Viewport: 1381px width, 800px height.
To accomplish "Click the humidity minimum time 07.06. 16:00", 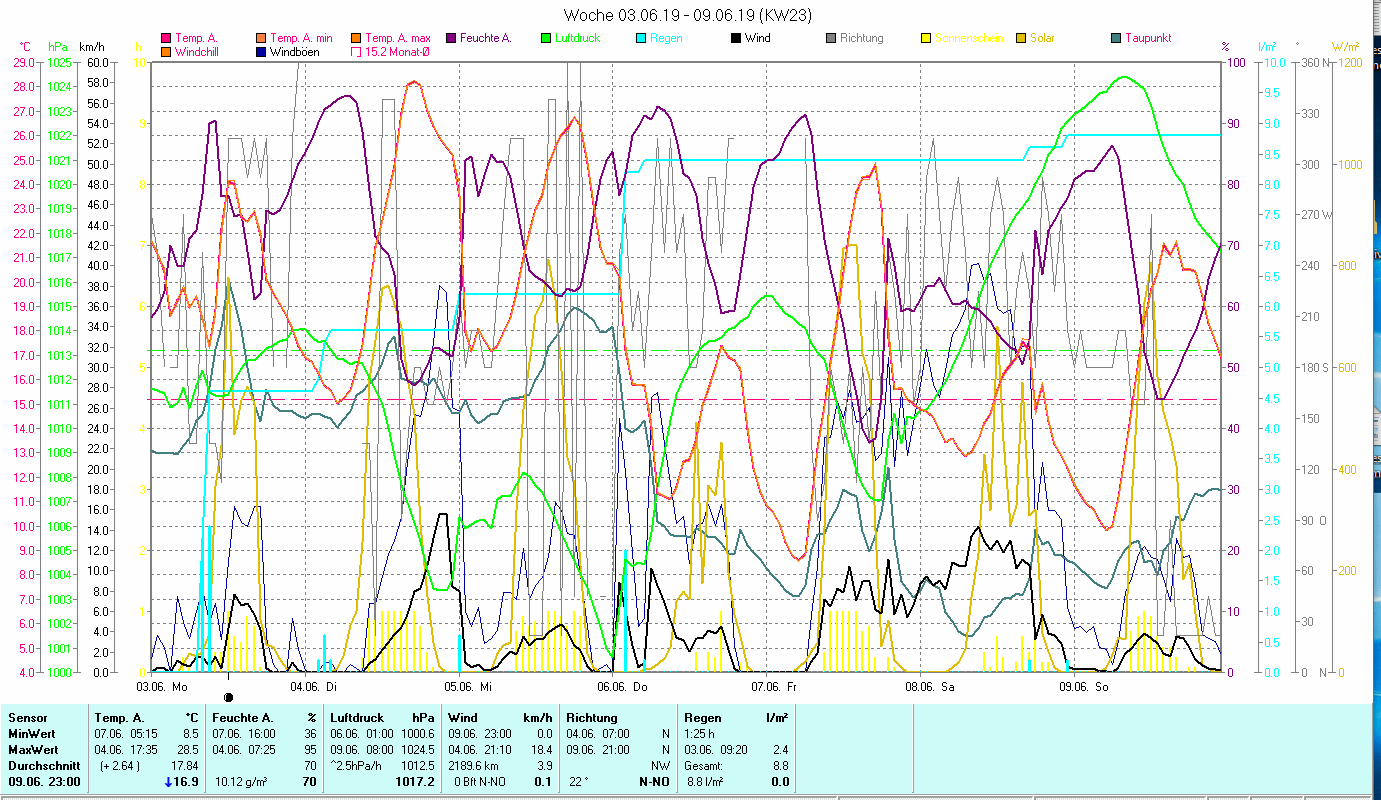I will 244,734.
